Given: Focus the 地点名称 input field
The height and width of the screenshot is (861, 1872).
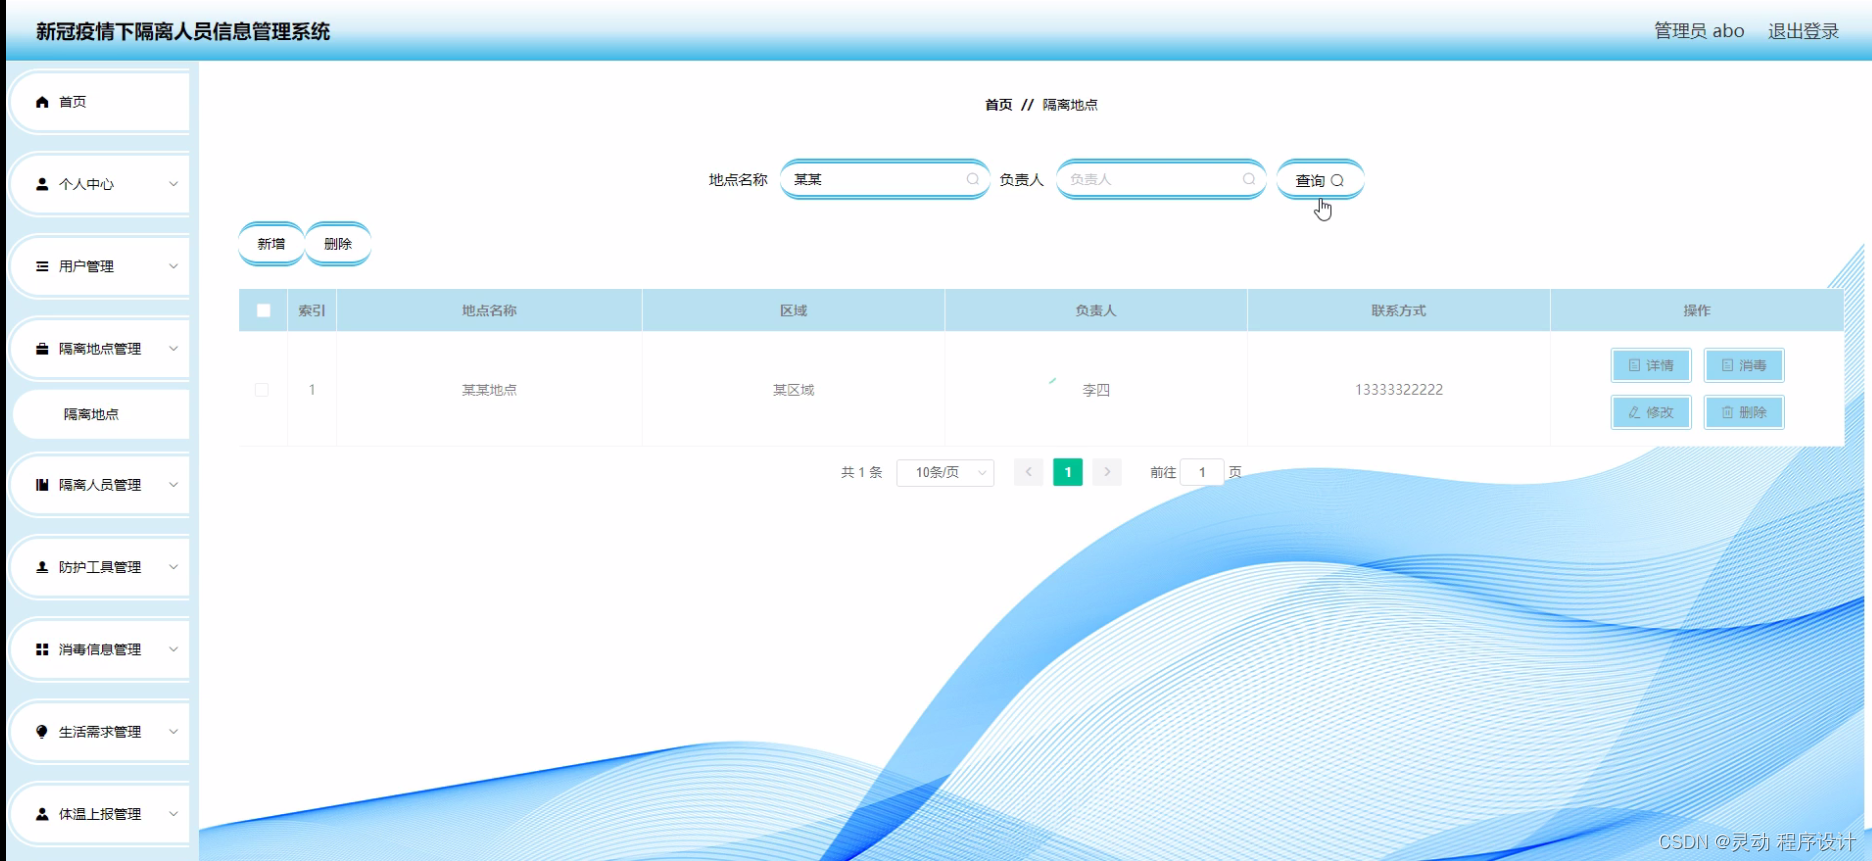Looking at the screenshot, I should (x=884, y=179).
